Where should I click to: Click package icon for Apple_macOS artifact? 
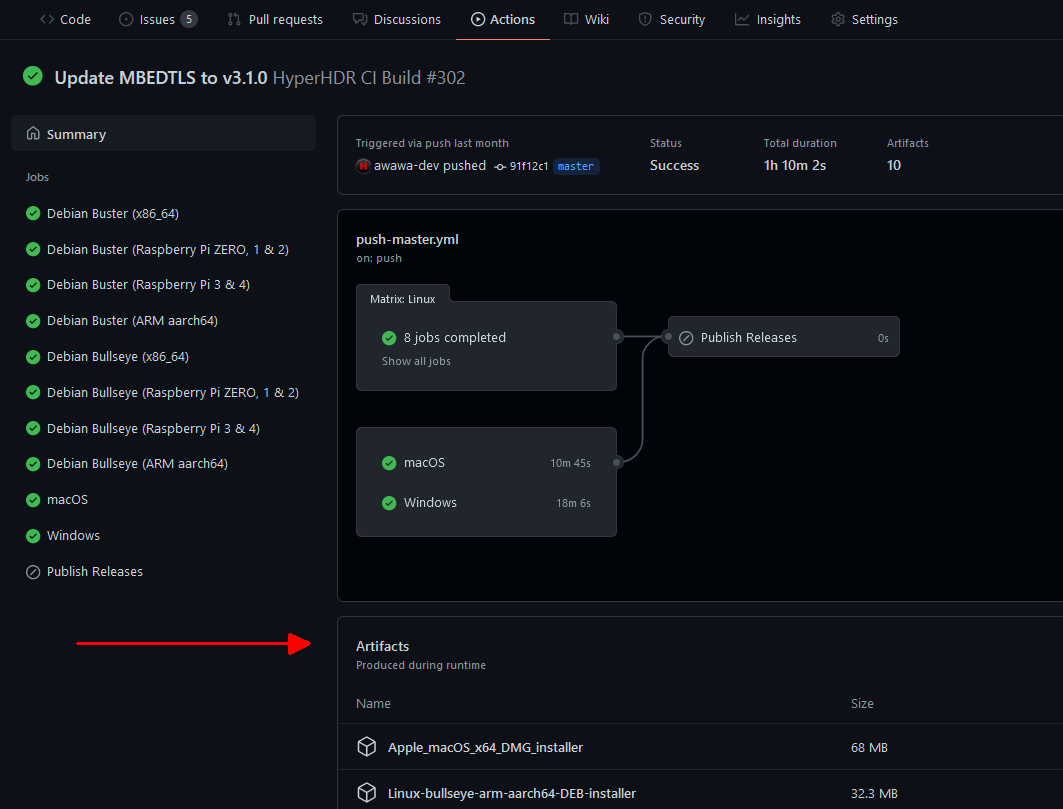(x=367, y=747)
